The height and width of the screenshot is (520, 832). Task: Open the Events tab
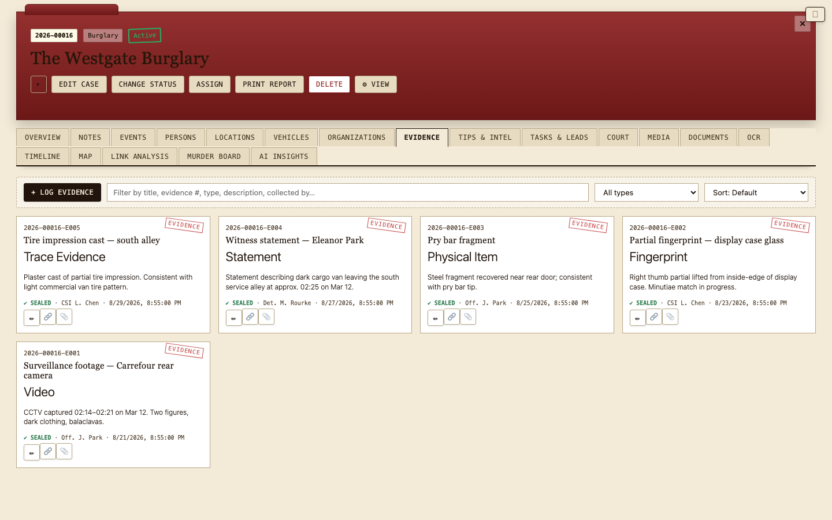pyautogui.click(x=133, y=137)
